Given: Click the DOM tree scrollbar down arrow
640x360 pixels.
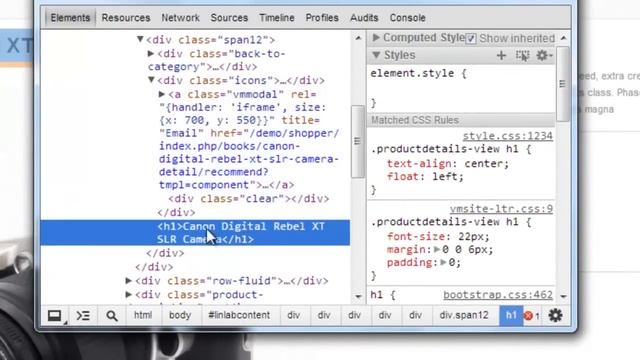Looking at the screenshot, I should 358,296.
